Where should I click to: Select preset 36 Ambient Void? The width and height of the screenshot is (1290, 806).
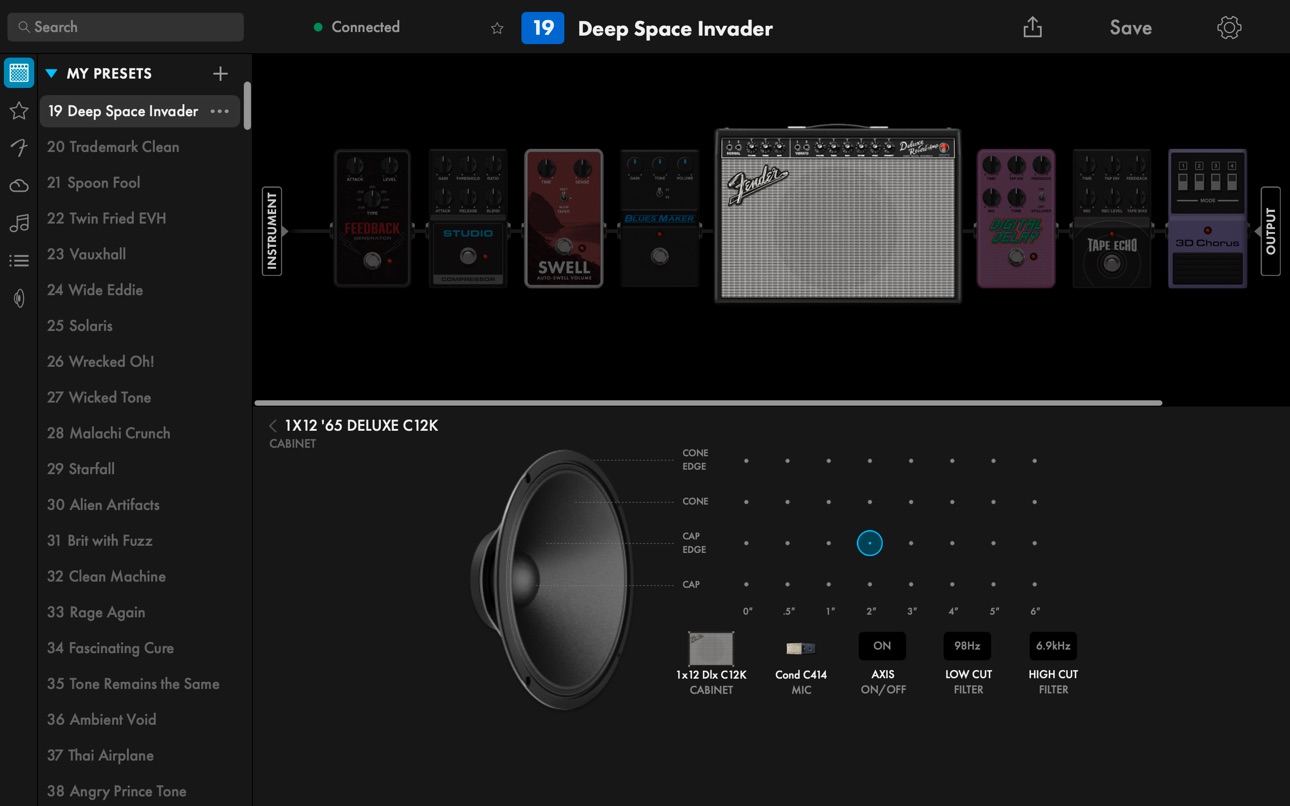click(140, 720)
